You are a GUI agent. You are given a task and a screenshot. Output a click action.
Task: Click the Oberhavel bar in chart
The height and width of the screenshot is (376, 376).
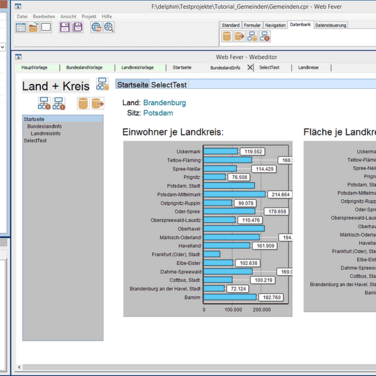234,229
